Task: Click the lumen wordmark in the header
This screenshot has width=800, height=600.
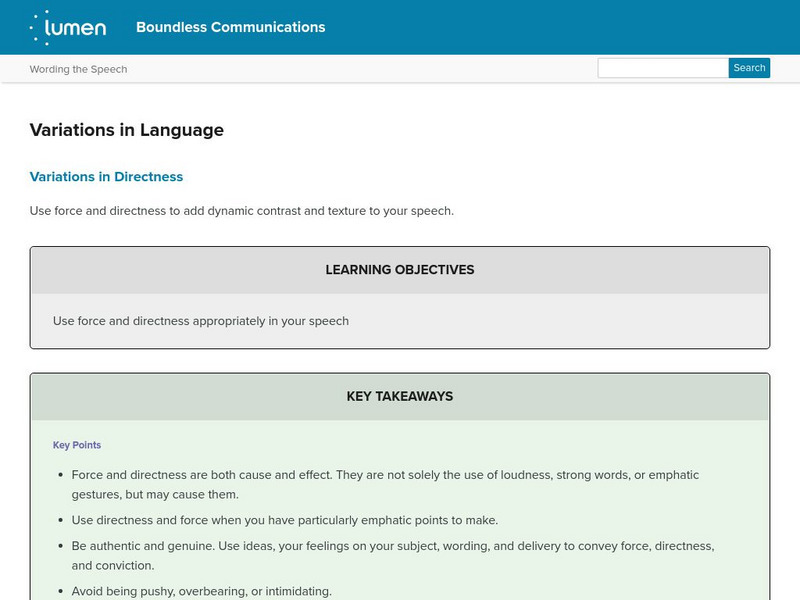Action: coord(78,28)
